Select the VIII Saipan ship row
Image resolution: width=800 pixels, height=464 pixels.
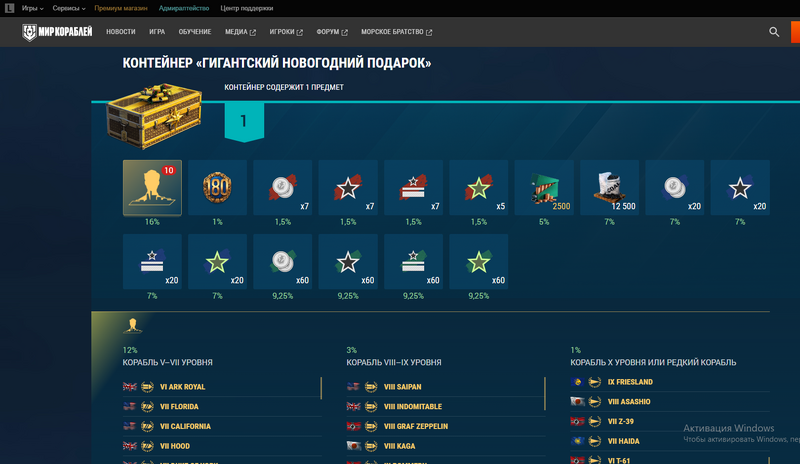pos(444,387)
